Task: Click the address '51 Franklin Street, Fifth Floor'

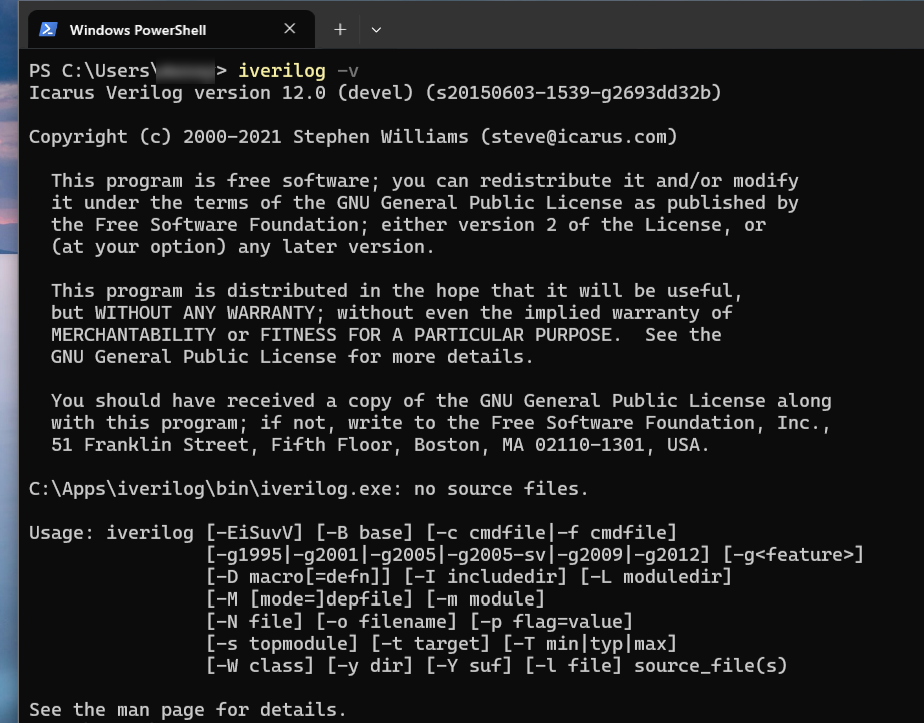Action: point(221,445)
